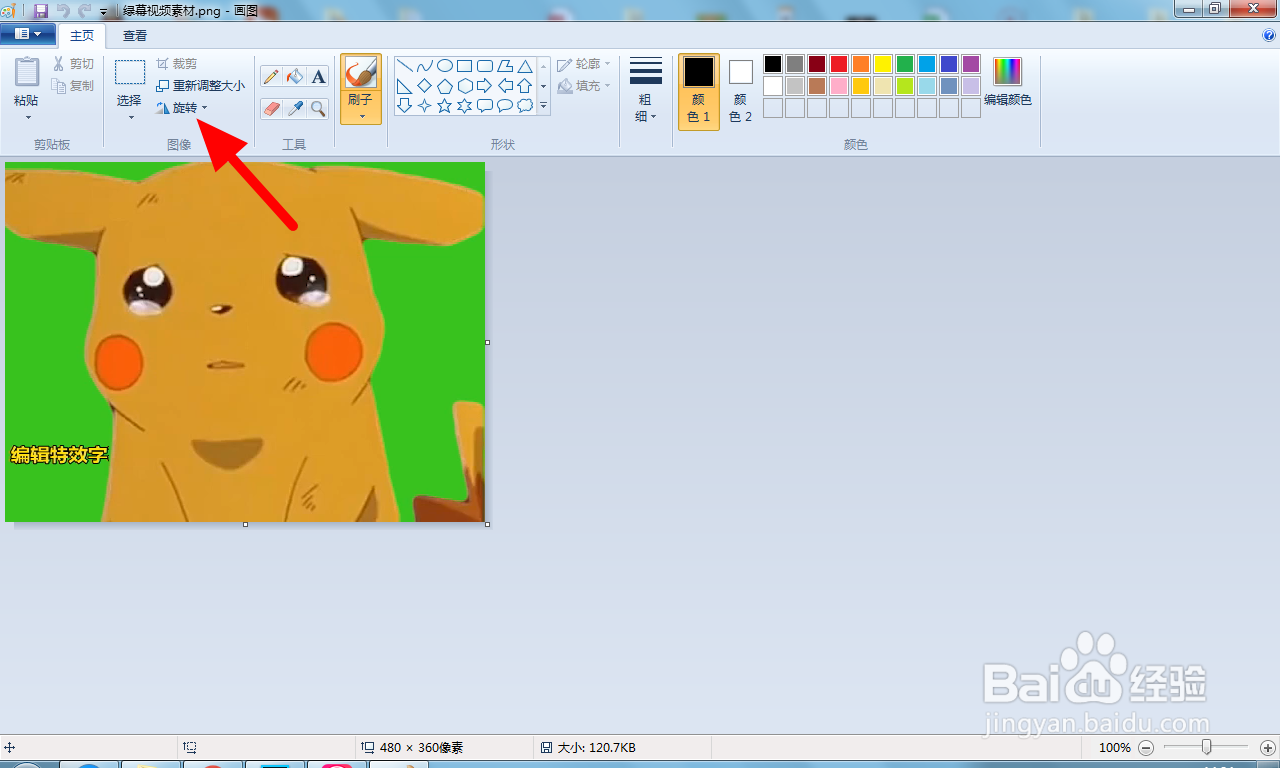Open the 旋转 rotate dropdown
Image resolution: width=1280 pixels, height=768 pixels.
click(x=184, y=108)
